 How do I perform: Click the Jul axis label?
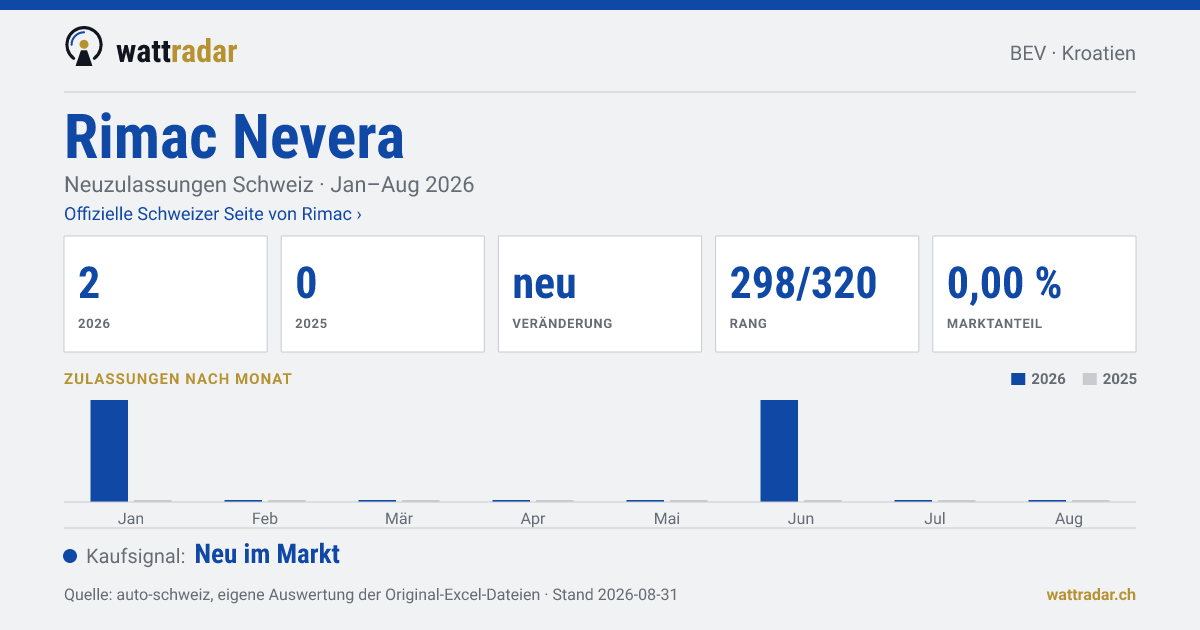(x=935, y=518)
